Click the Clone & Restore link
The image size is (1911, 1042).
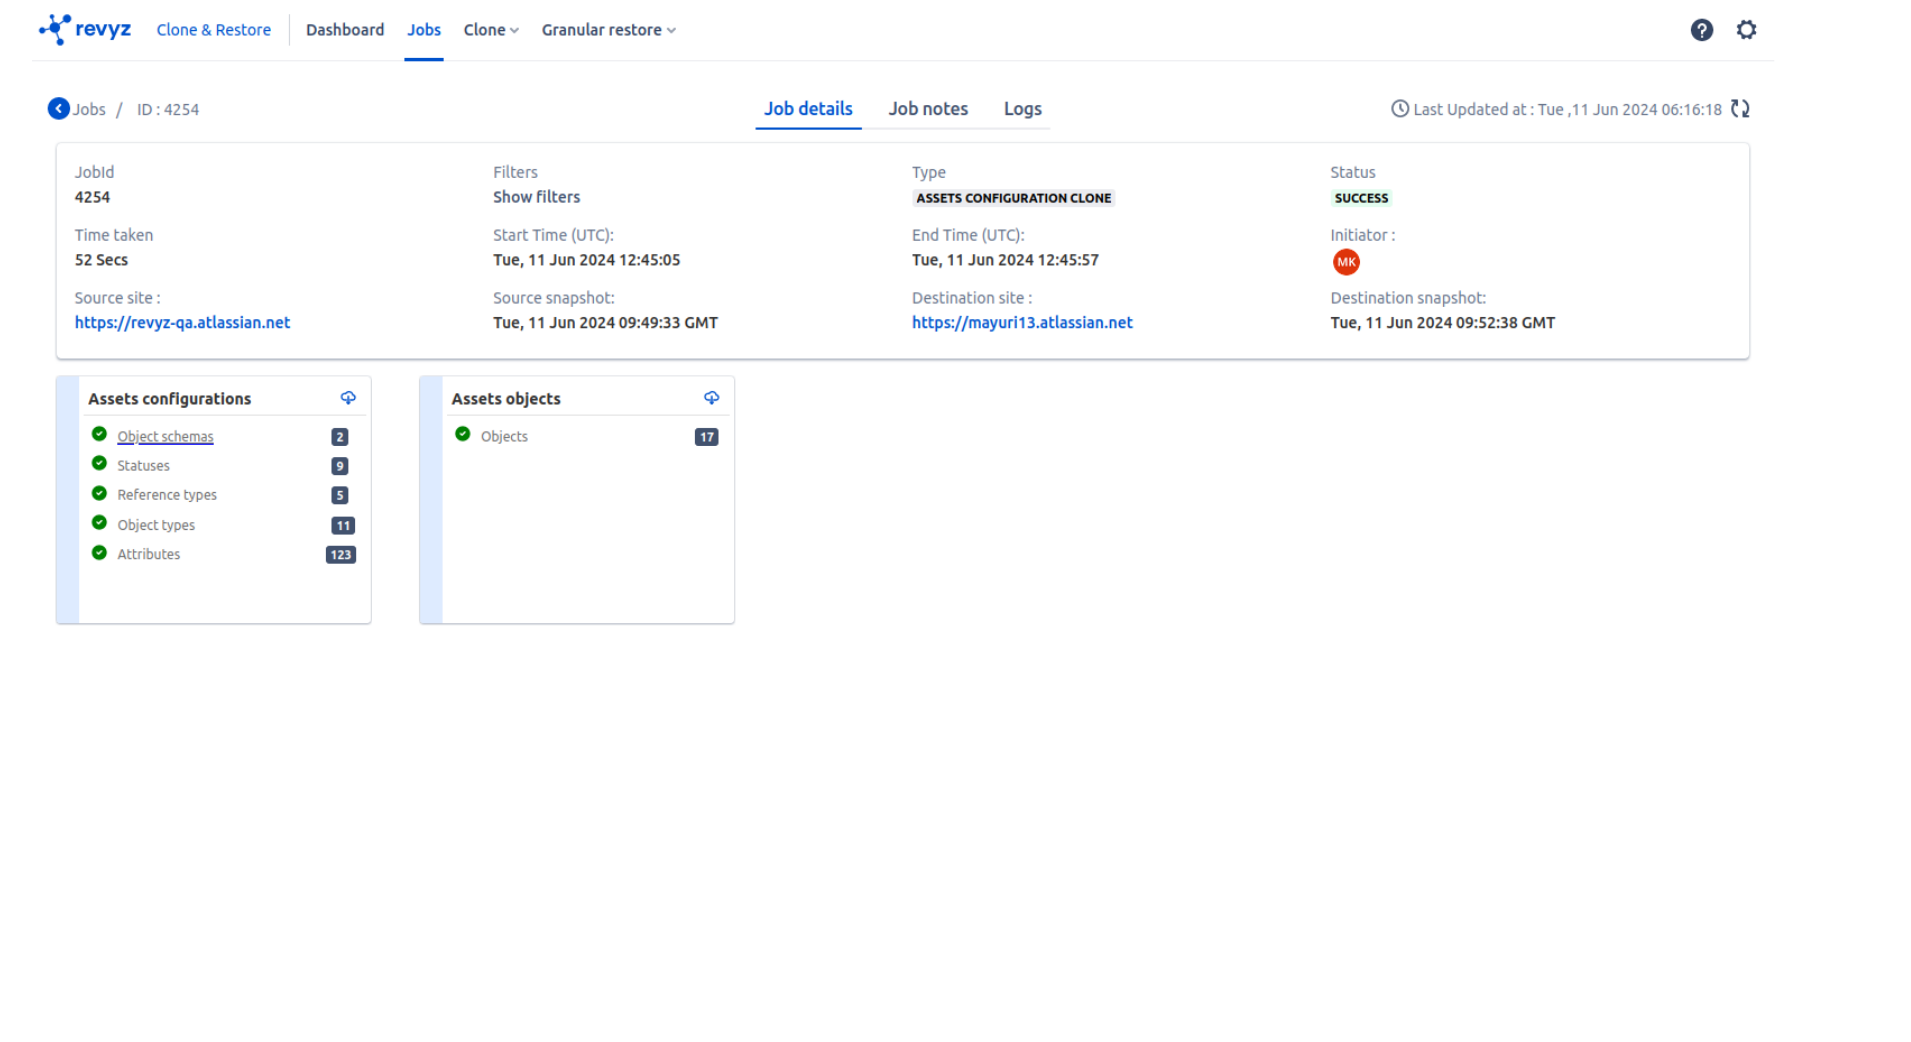click(214, 30)
